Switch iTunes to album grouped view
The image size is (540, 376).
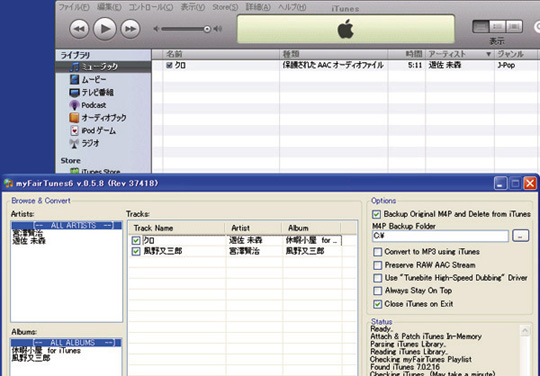click(x=497, y=27)
